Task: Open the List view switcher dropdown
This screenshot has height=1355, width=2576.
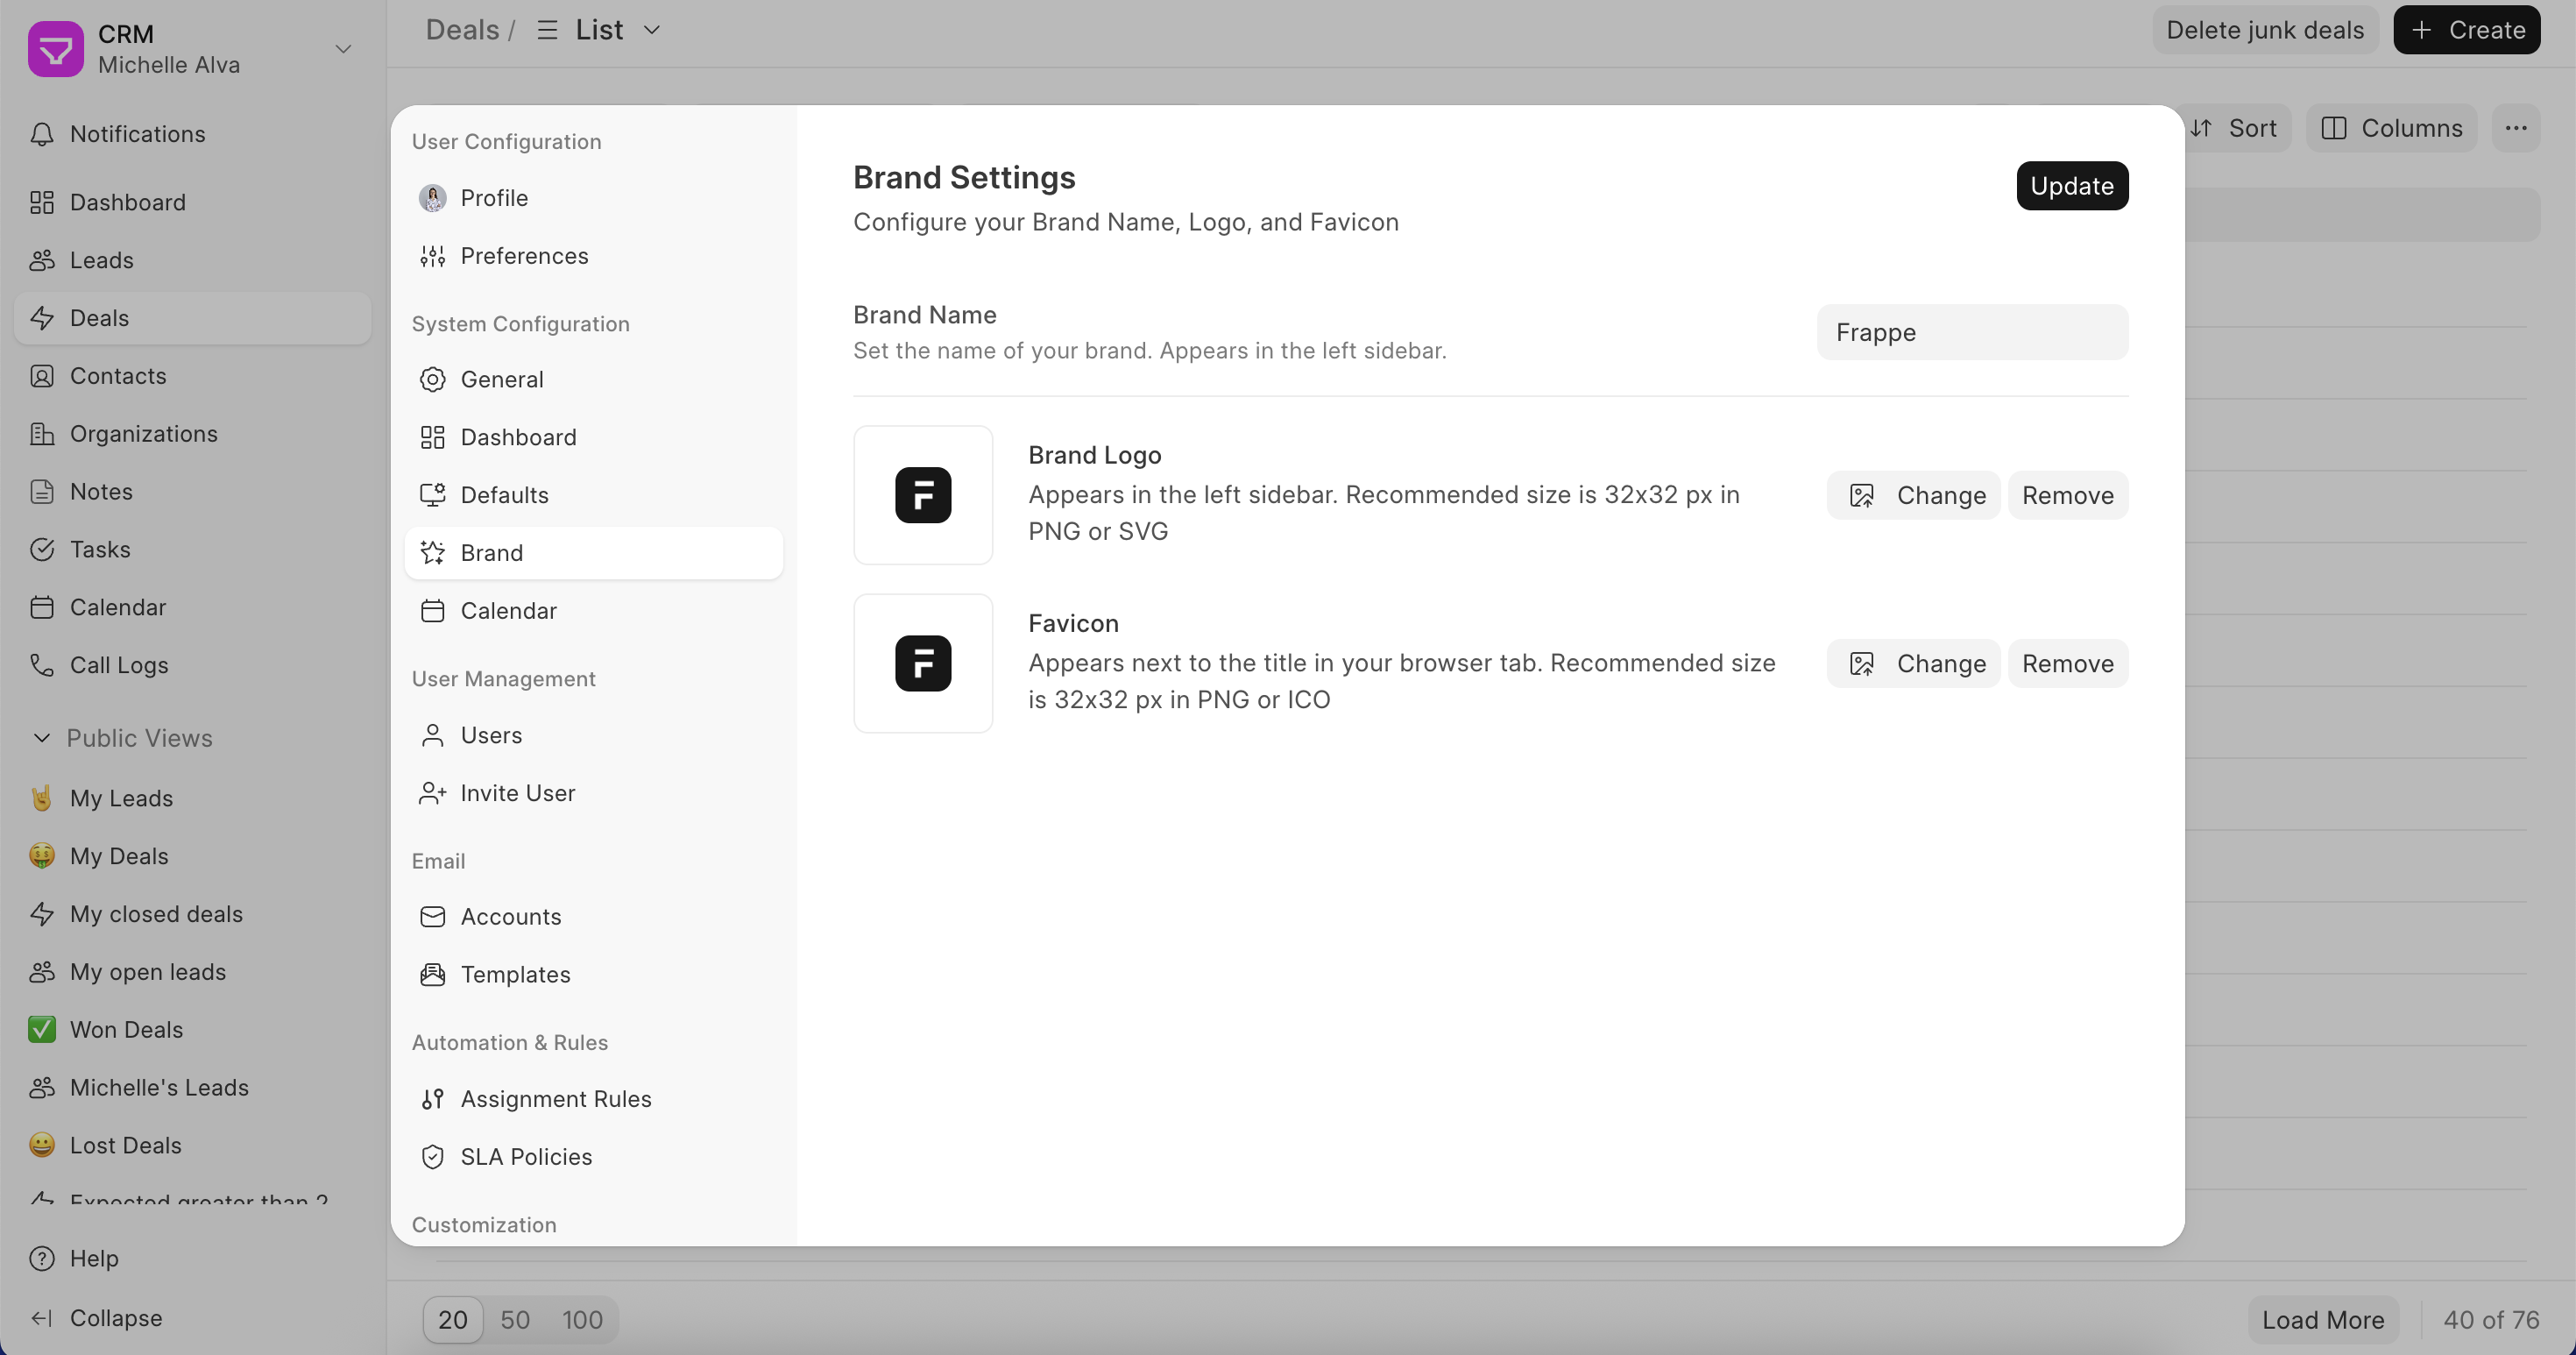Action: tap(600, 30)
